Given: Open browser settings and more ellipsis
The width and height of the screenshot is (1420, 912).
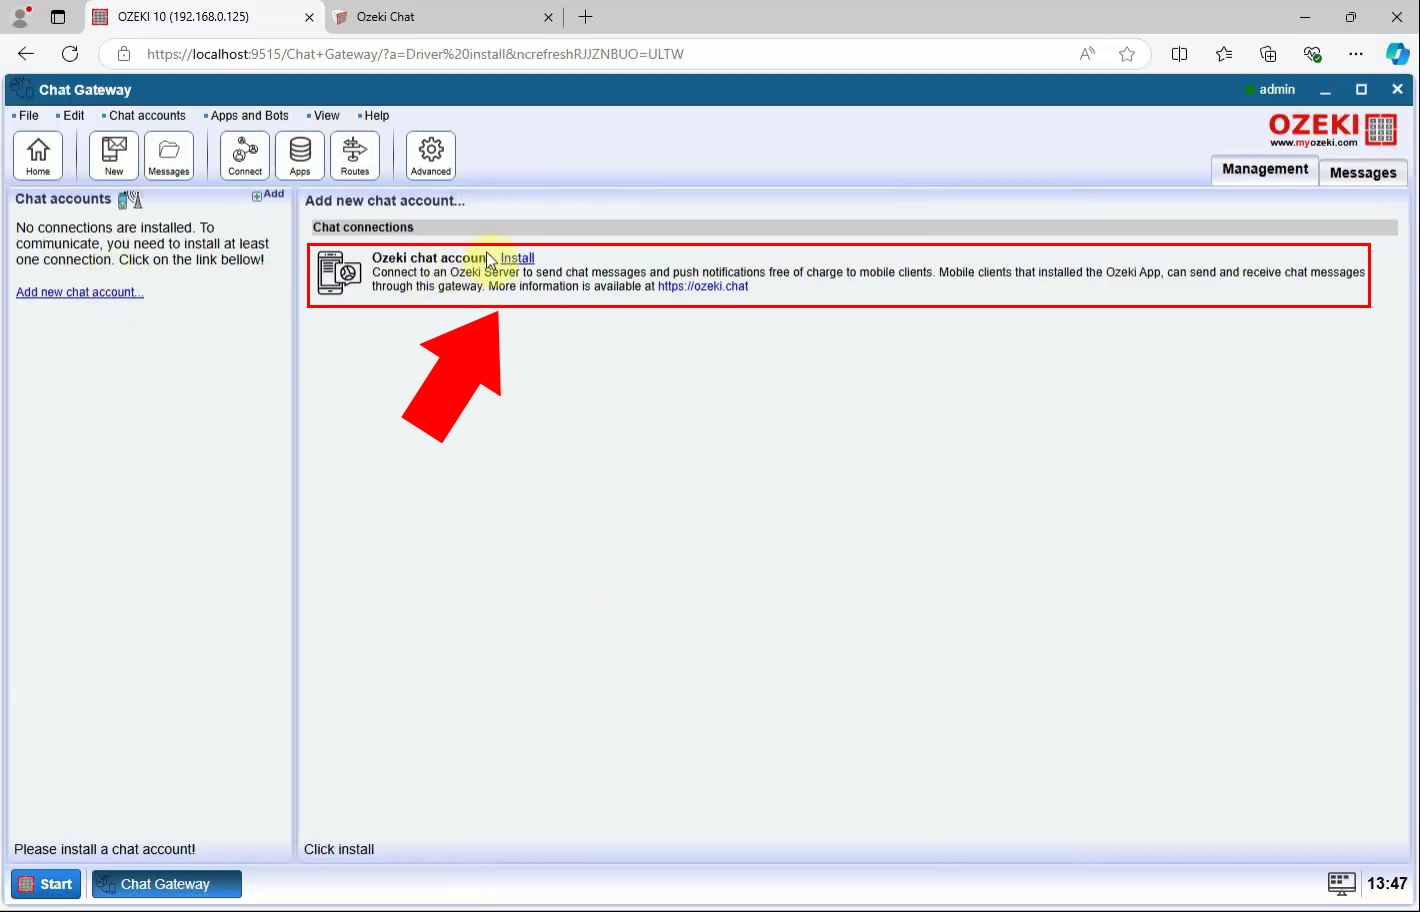Looking at the screenshot, I should click(1356, 54).
